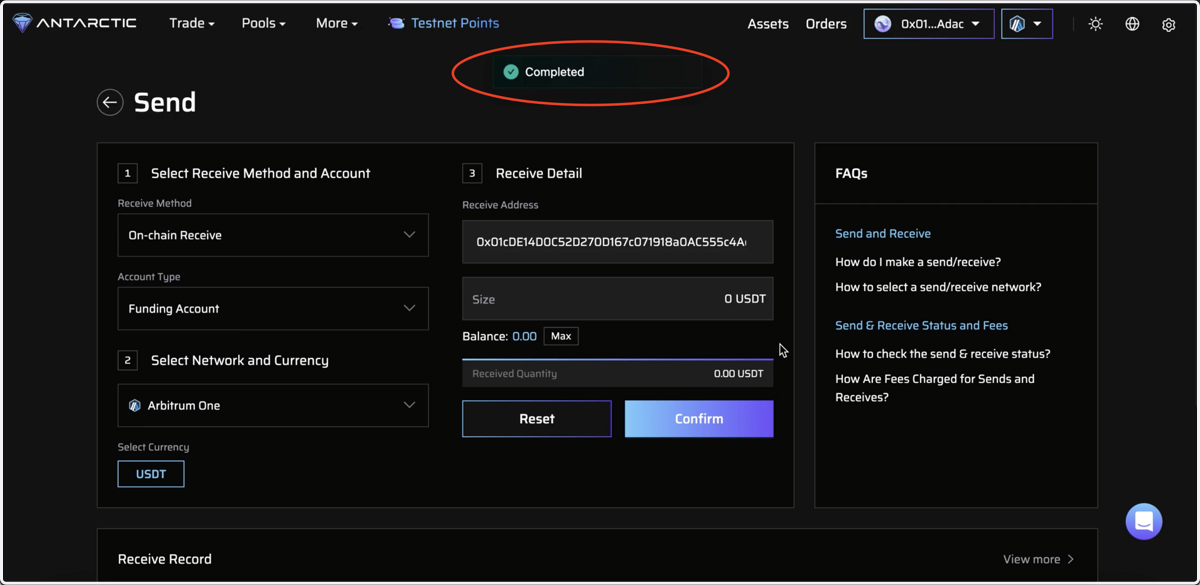1200x585 pixels.
Task: Open language selector globe icon
Action: [x=1132, y=24]
